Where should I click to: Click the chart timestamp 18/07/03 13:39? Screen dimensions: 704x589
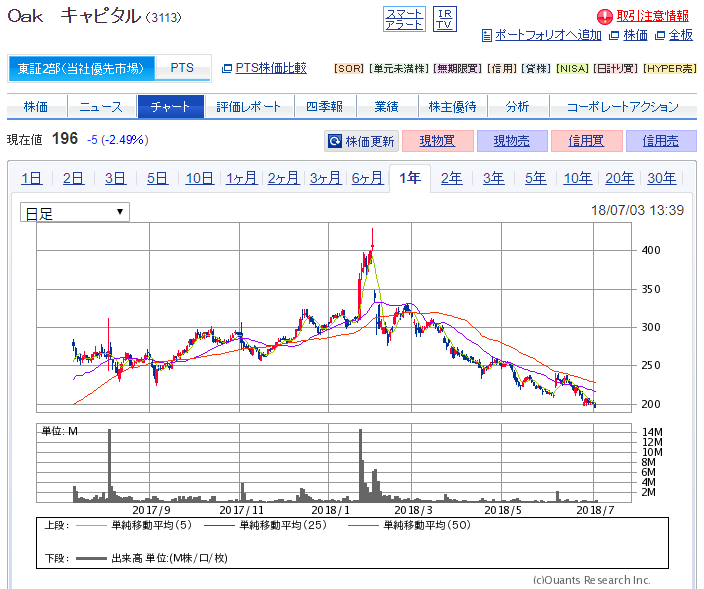(638, 210)
